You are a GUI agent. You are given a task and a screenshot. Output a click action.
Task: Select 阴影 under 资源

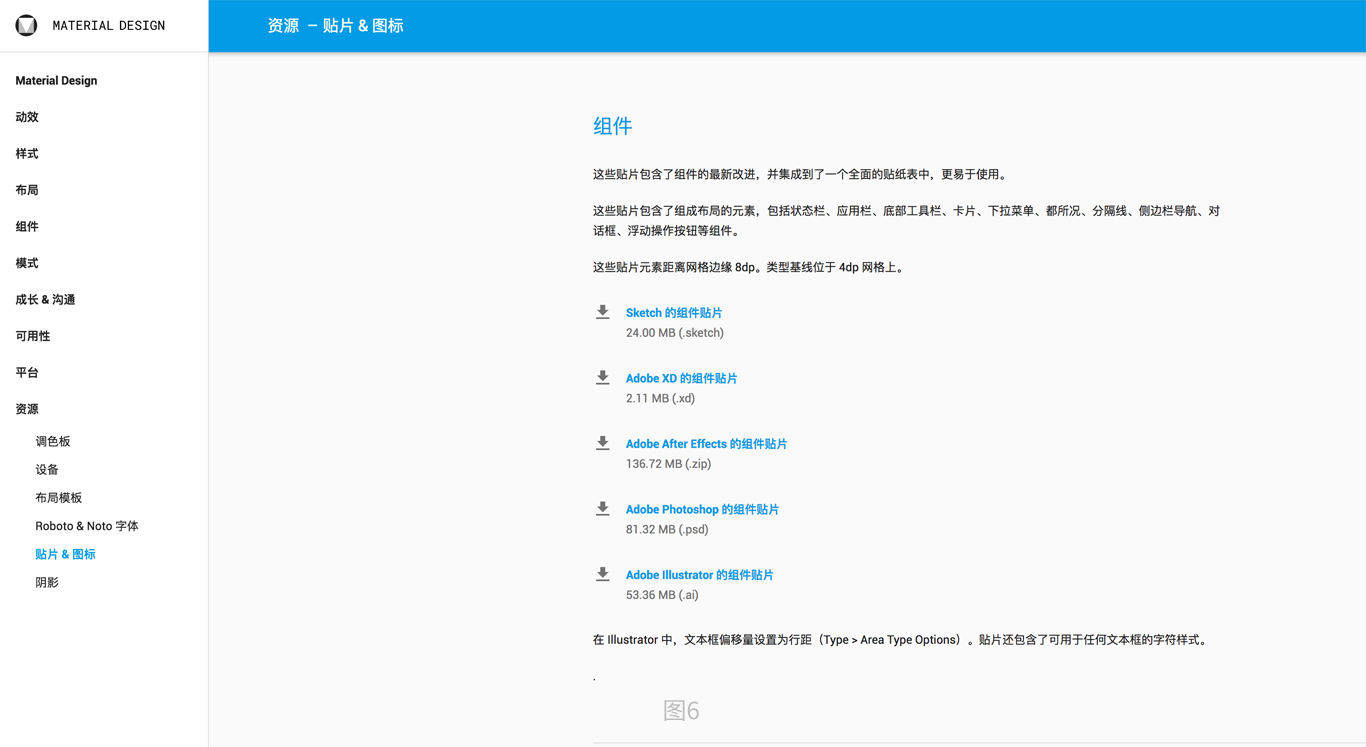(47, 582)
